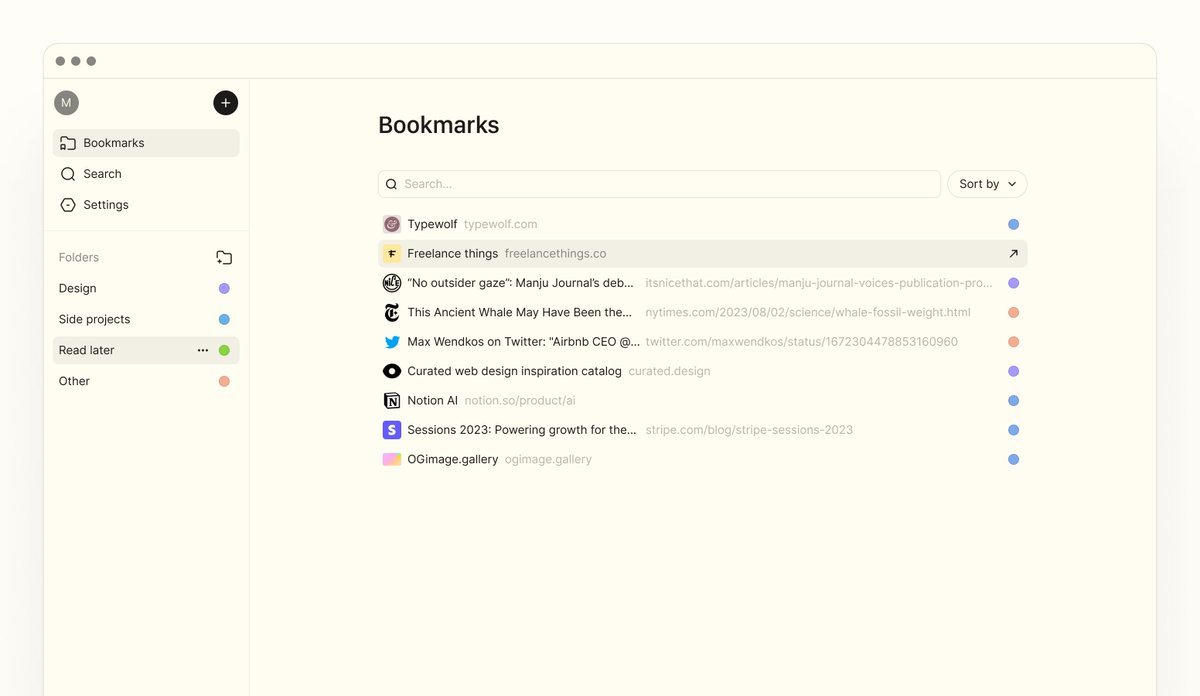Open the Typewolf bookmark

(432, 224)
